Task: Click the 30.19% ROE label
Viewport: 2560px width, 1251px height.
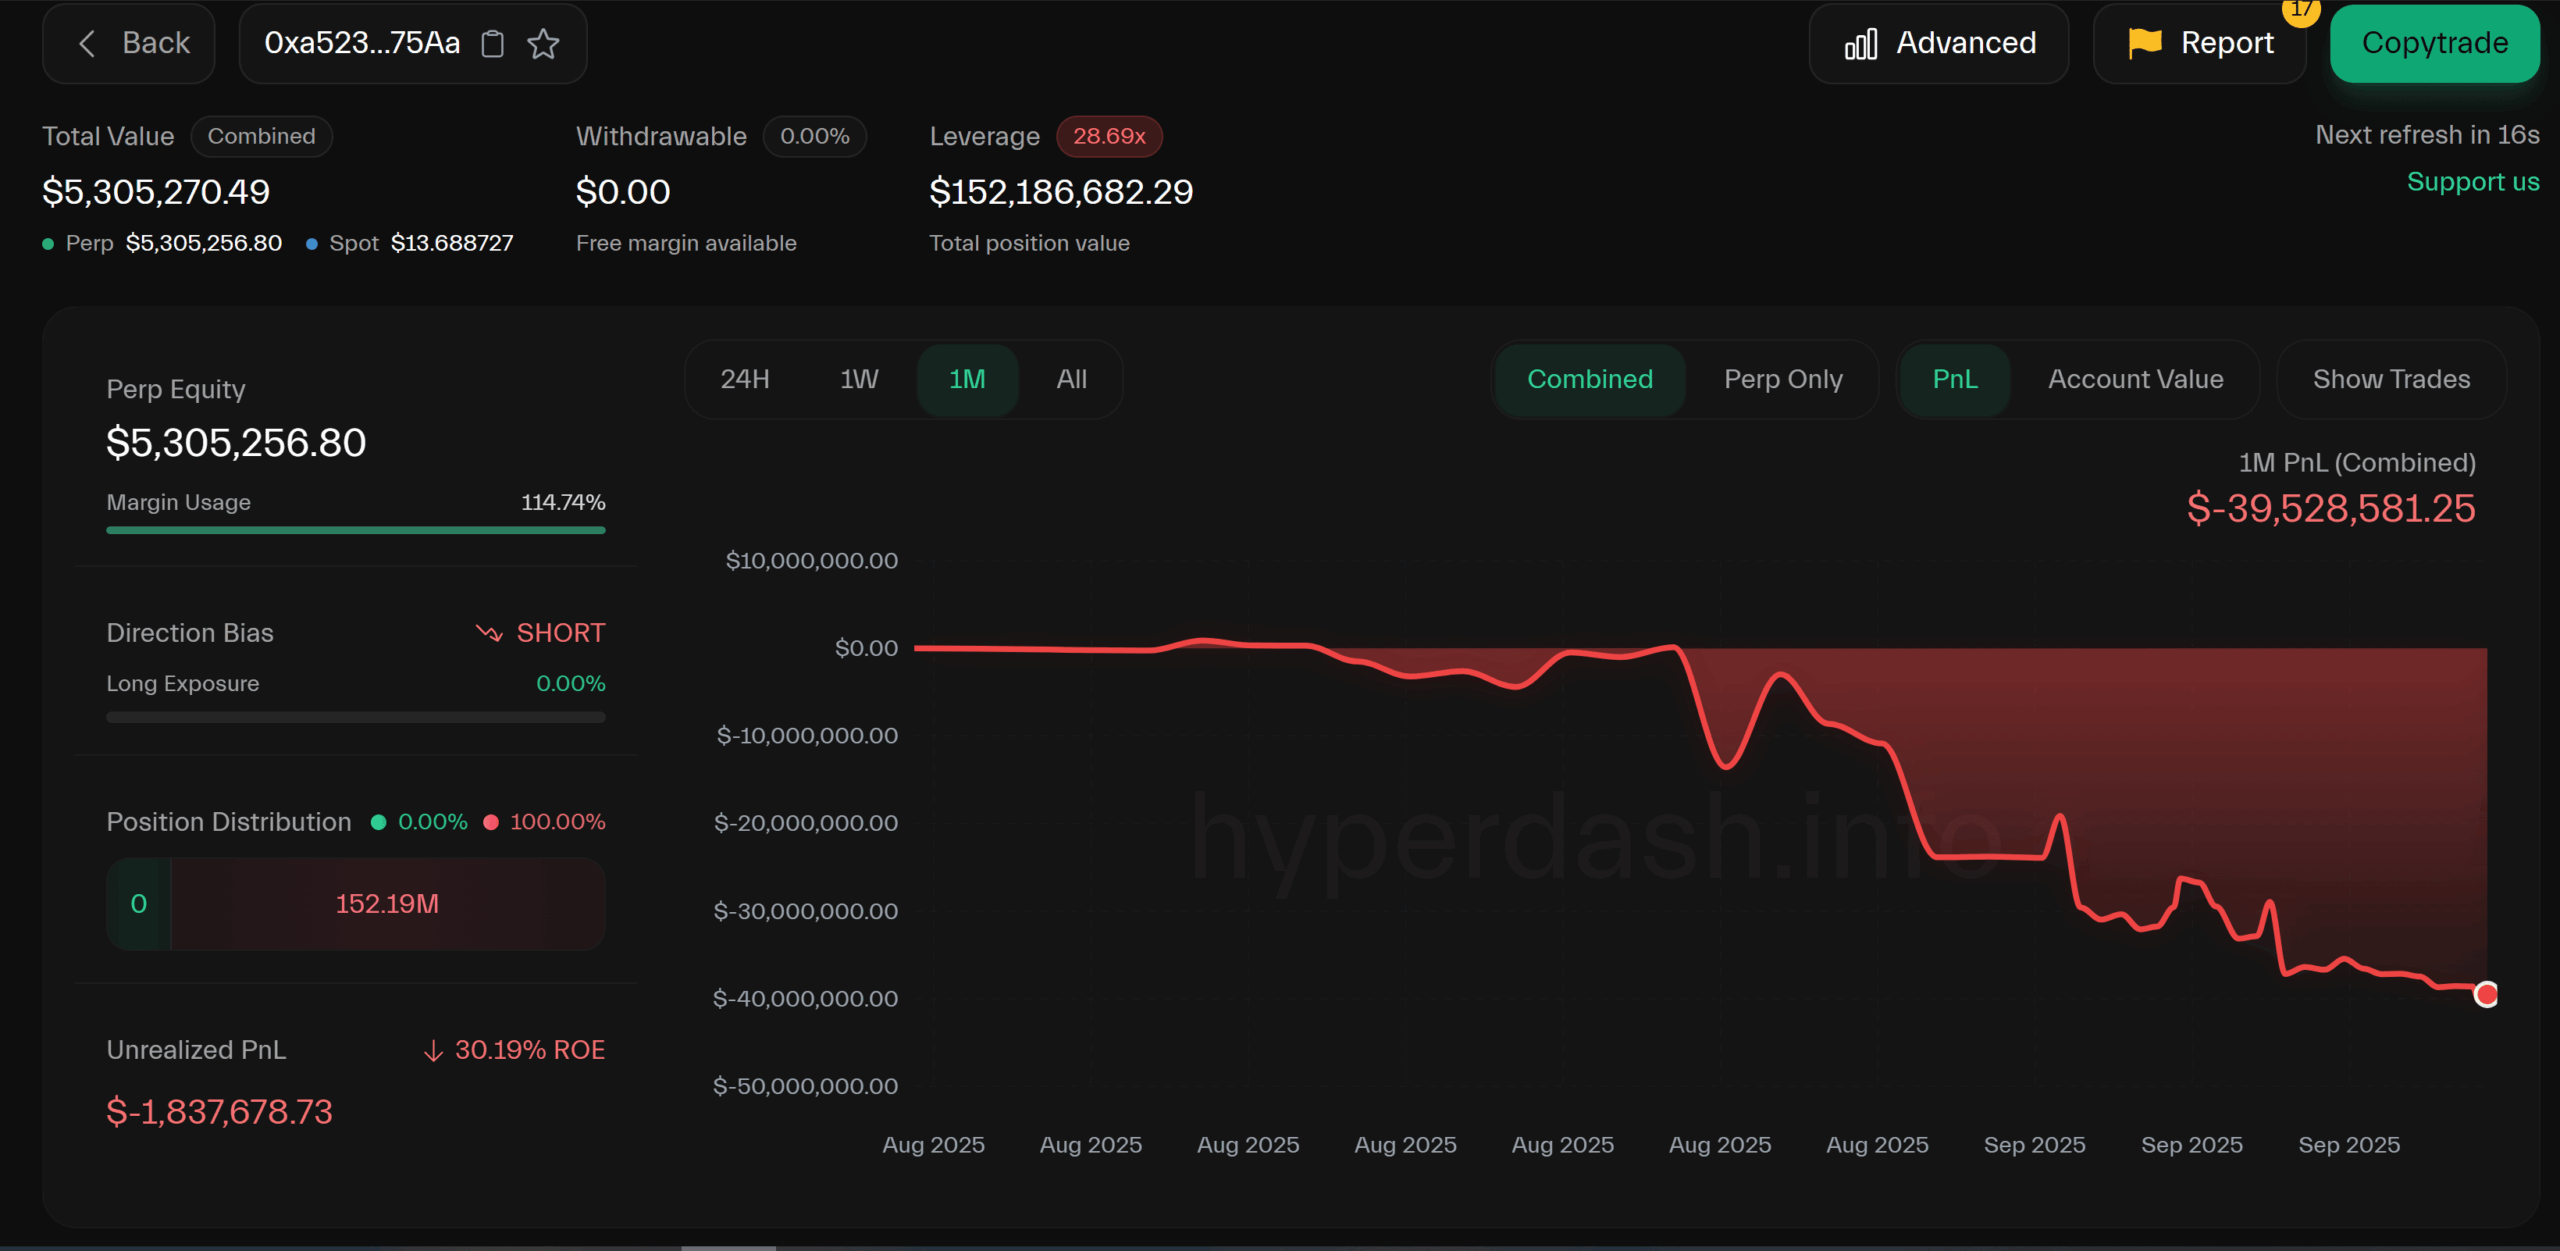Action: click(530, 1050)
